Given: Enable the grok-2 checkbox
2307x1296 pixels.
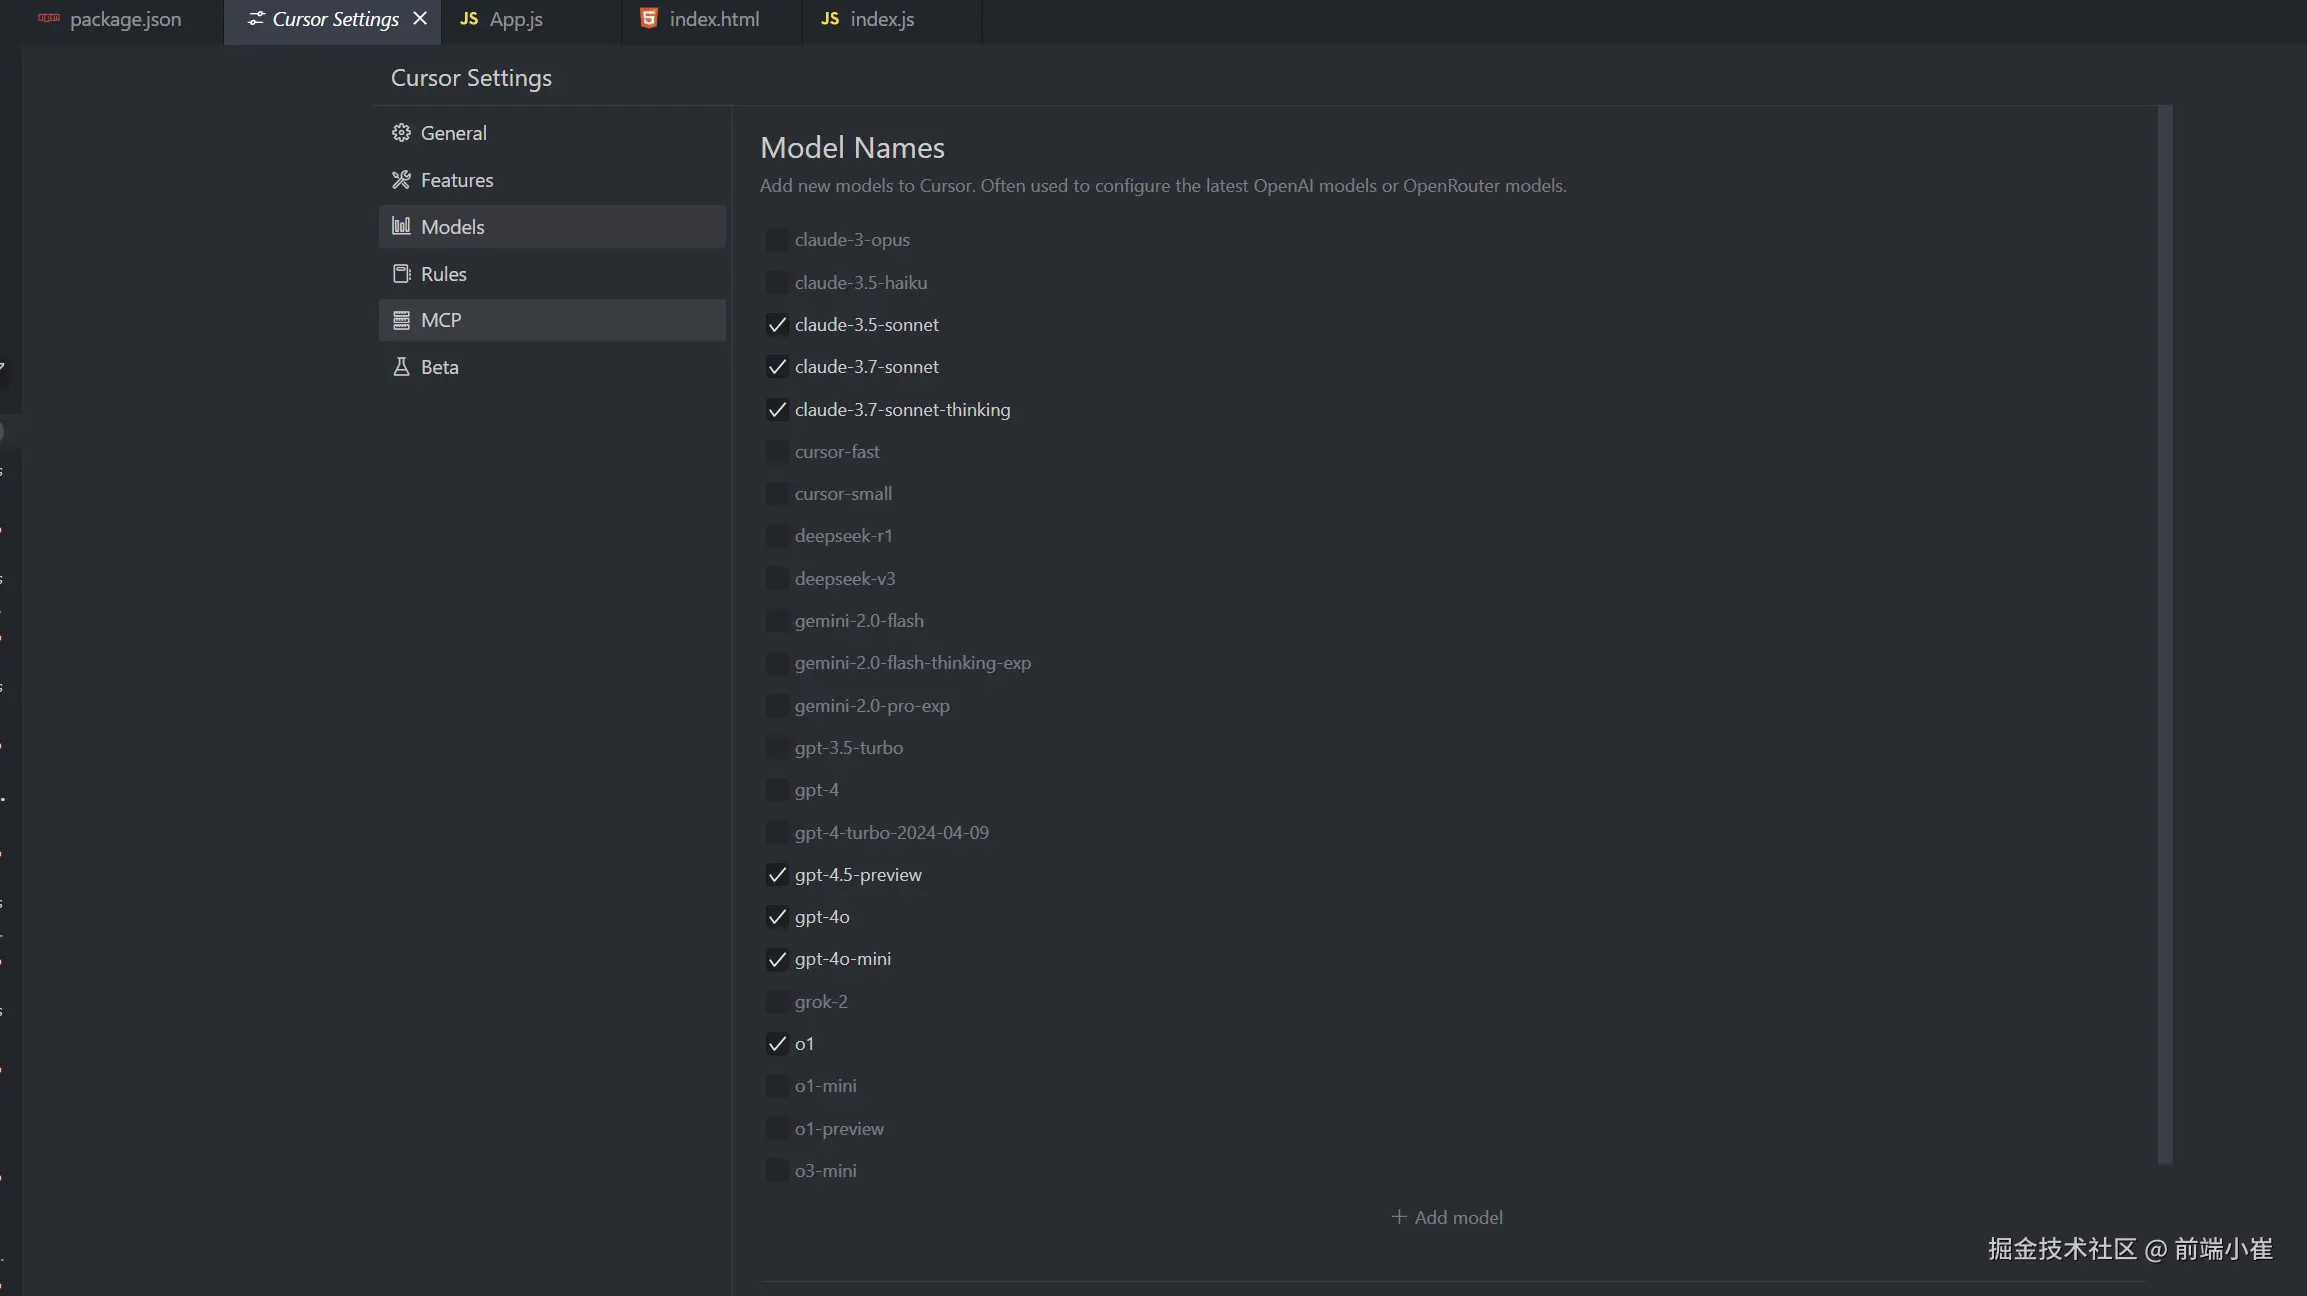Looking at the screenshot, I should click(x=776, y=1002).
